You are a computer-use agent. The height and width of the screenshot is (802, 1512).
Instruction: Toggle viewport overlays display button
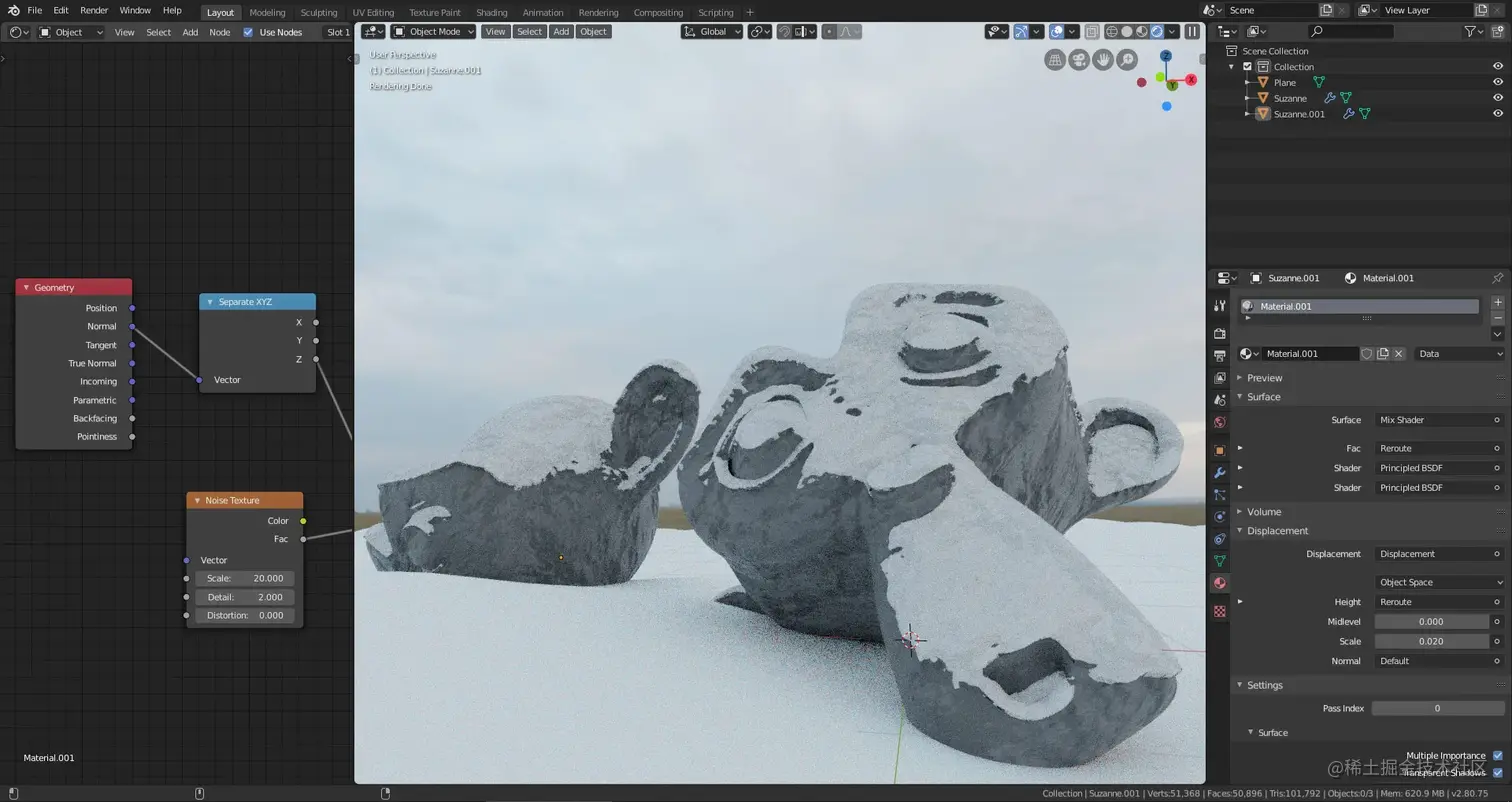tap(1057, 32)
